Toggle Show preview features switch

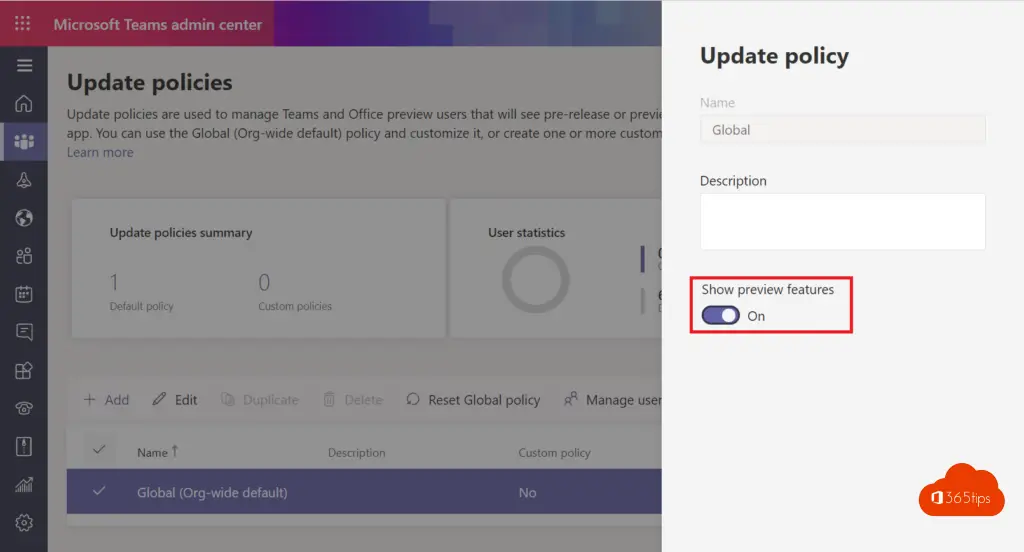point(720,316)
